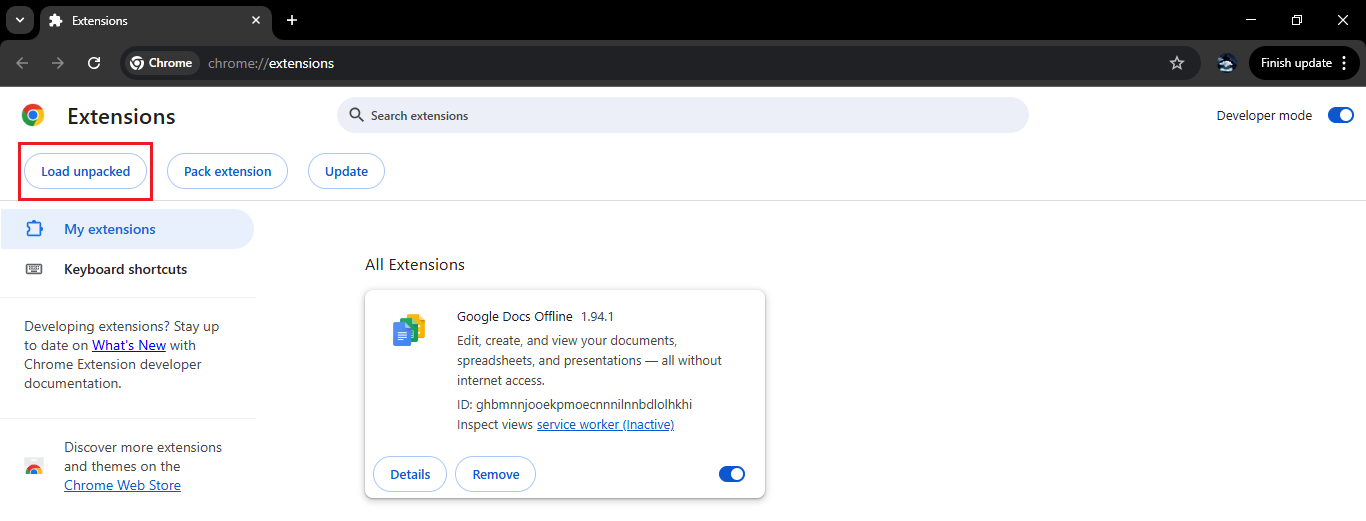Open a new tab with plus icon
The height and width of the screenshot is (521, 1366).
click(x=292, y=20)
